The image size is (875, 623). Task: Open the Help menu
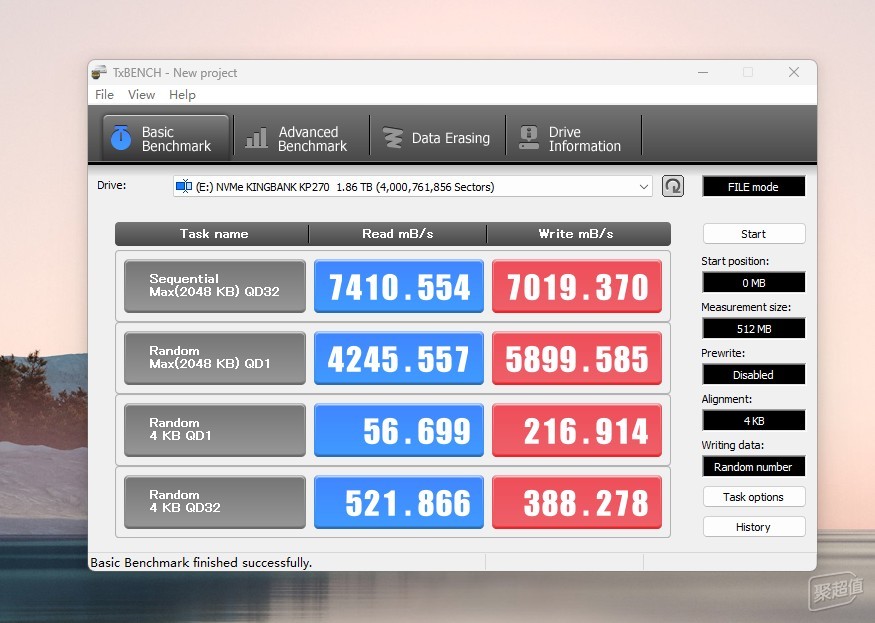[x=182, y=95]
